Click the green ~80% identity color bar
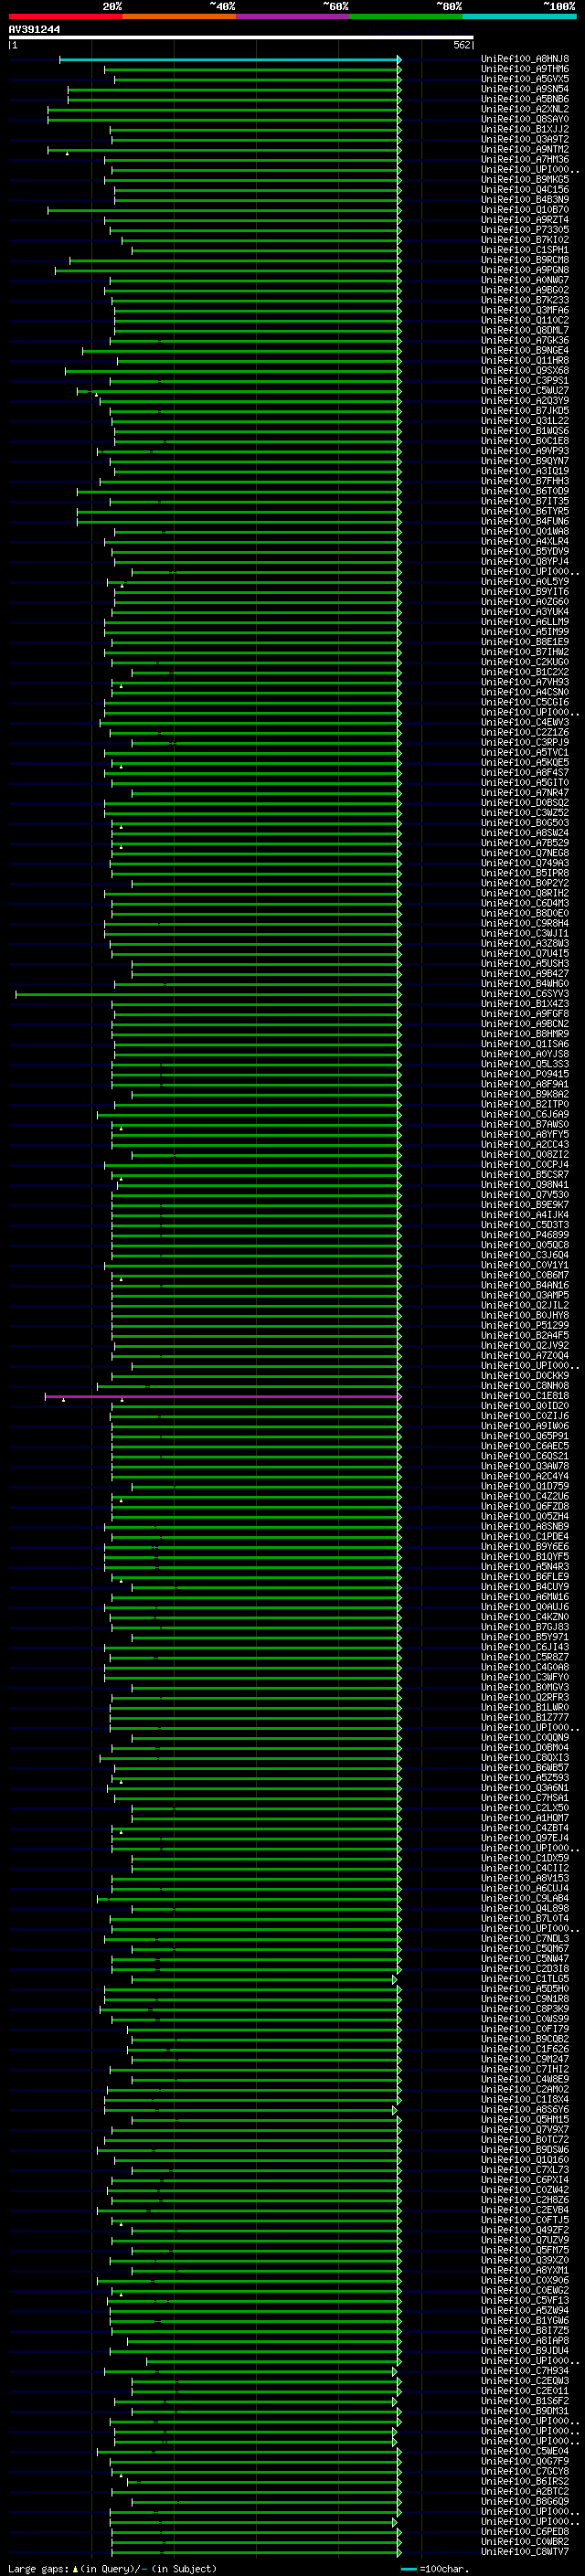 click(405, 16)
